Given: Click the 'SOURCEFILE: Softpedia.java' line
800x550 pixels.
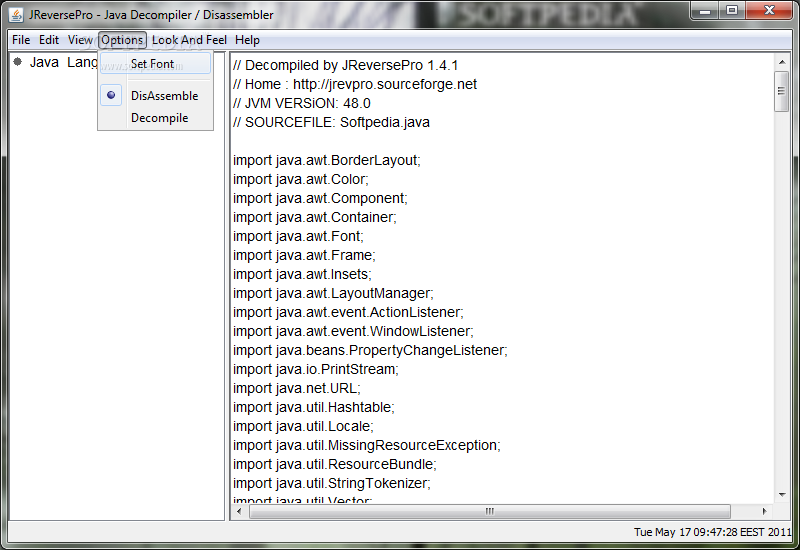Looking at the screenshot, I should (x=331, y=122).
